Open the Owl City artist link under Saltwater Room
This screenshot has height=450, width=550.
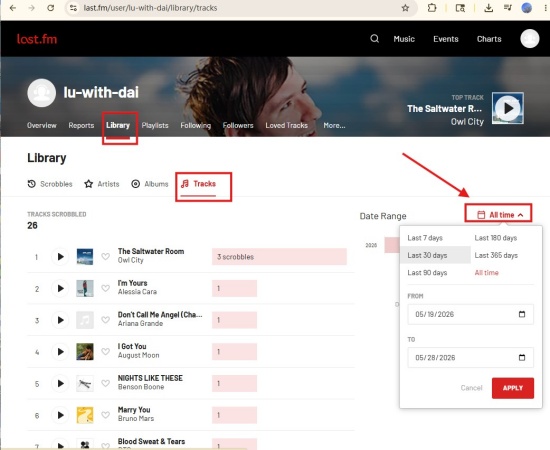coord(130,260)
